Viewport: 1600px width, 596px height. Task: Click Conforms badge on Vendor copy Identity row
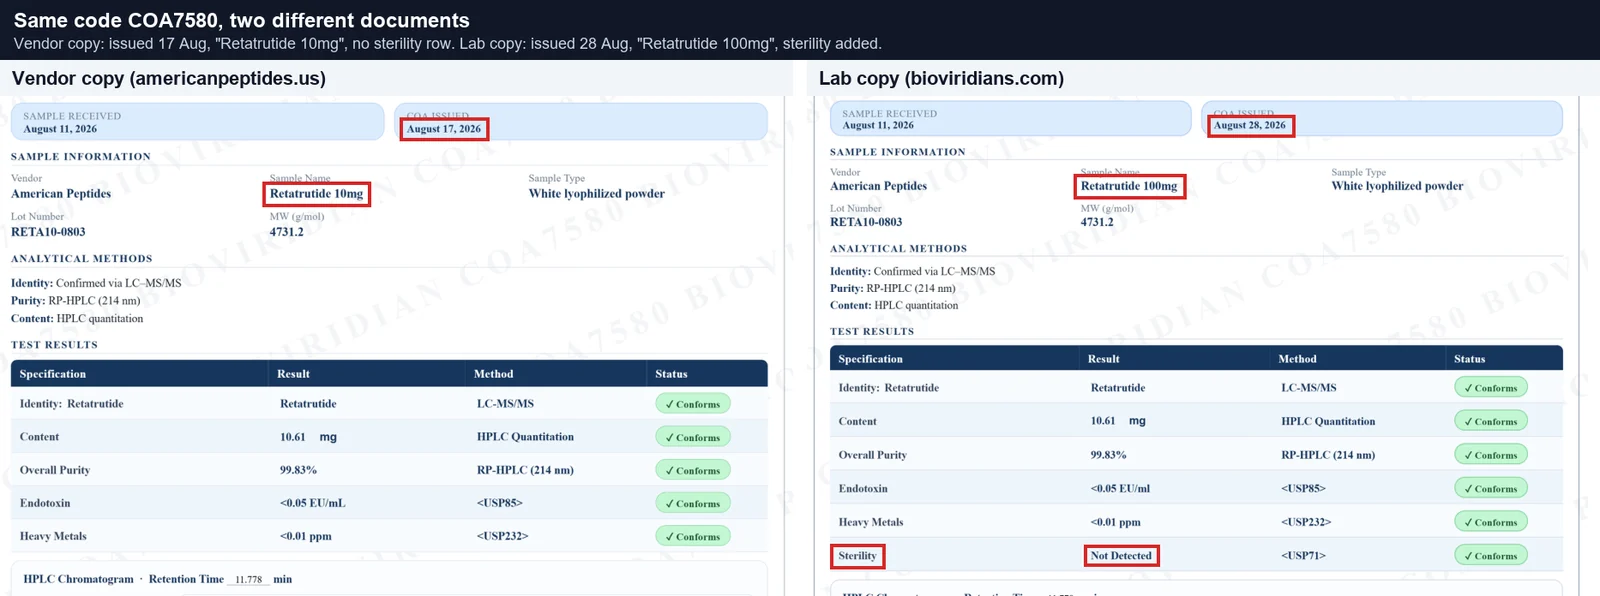click(x=693, y=404)
